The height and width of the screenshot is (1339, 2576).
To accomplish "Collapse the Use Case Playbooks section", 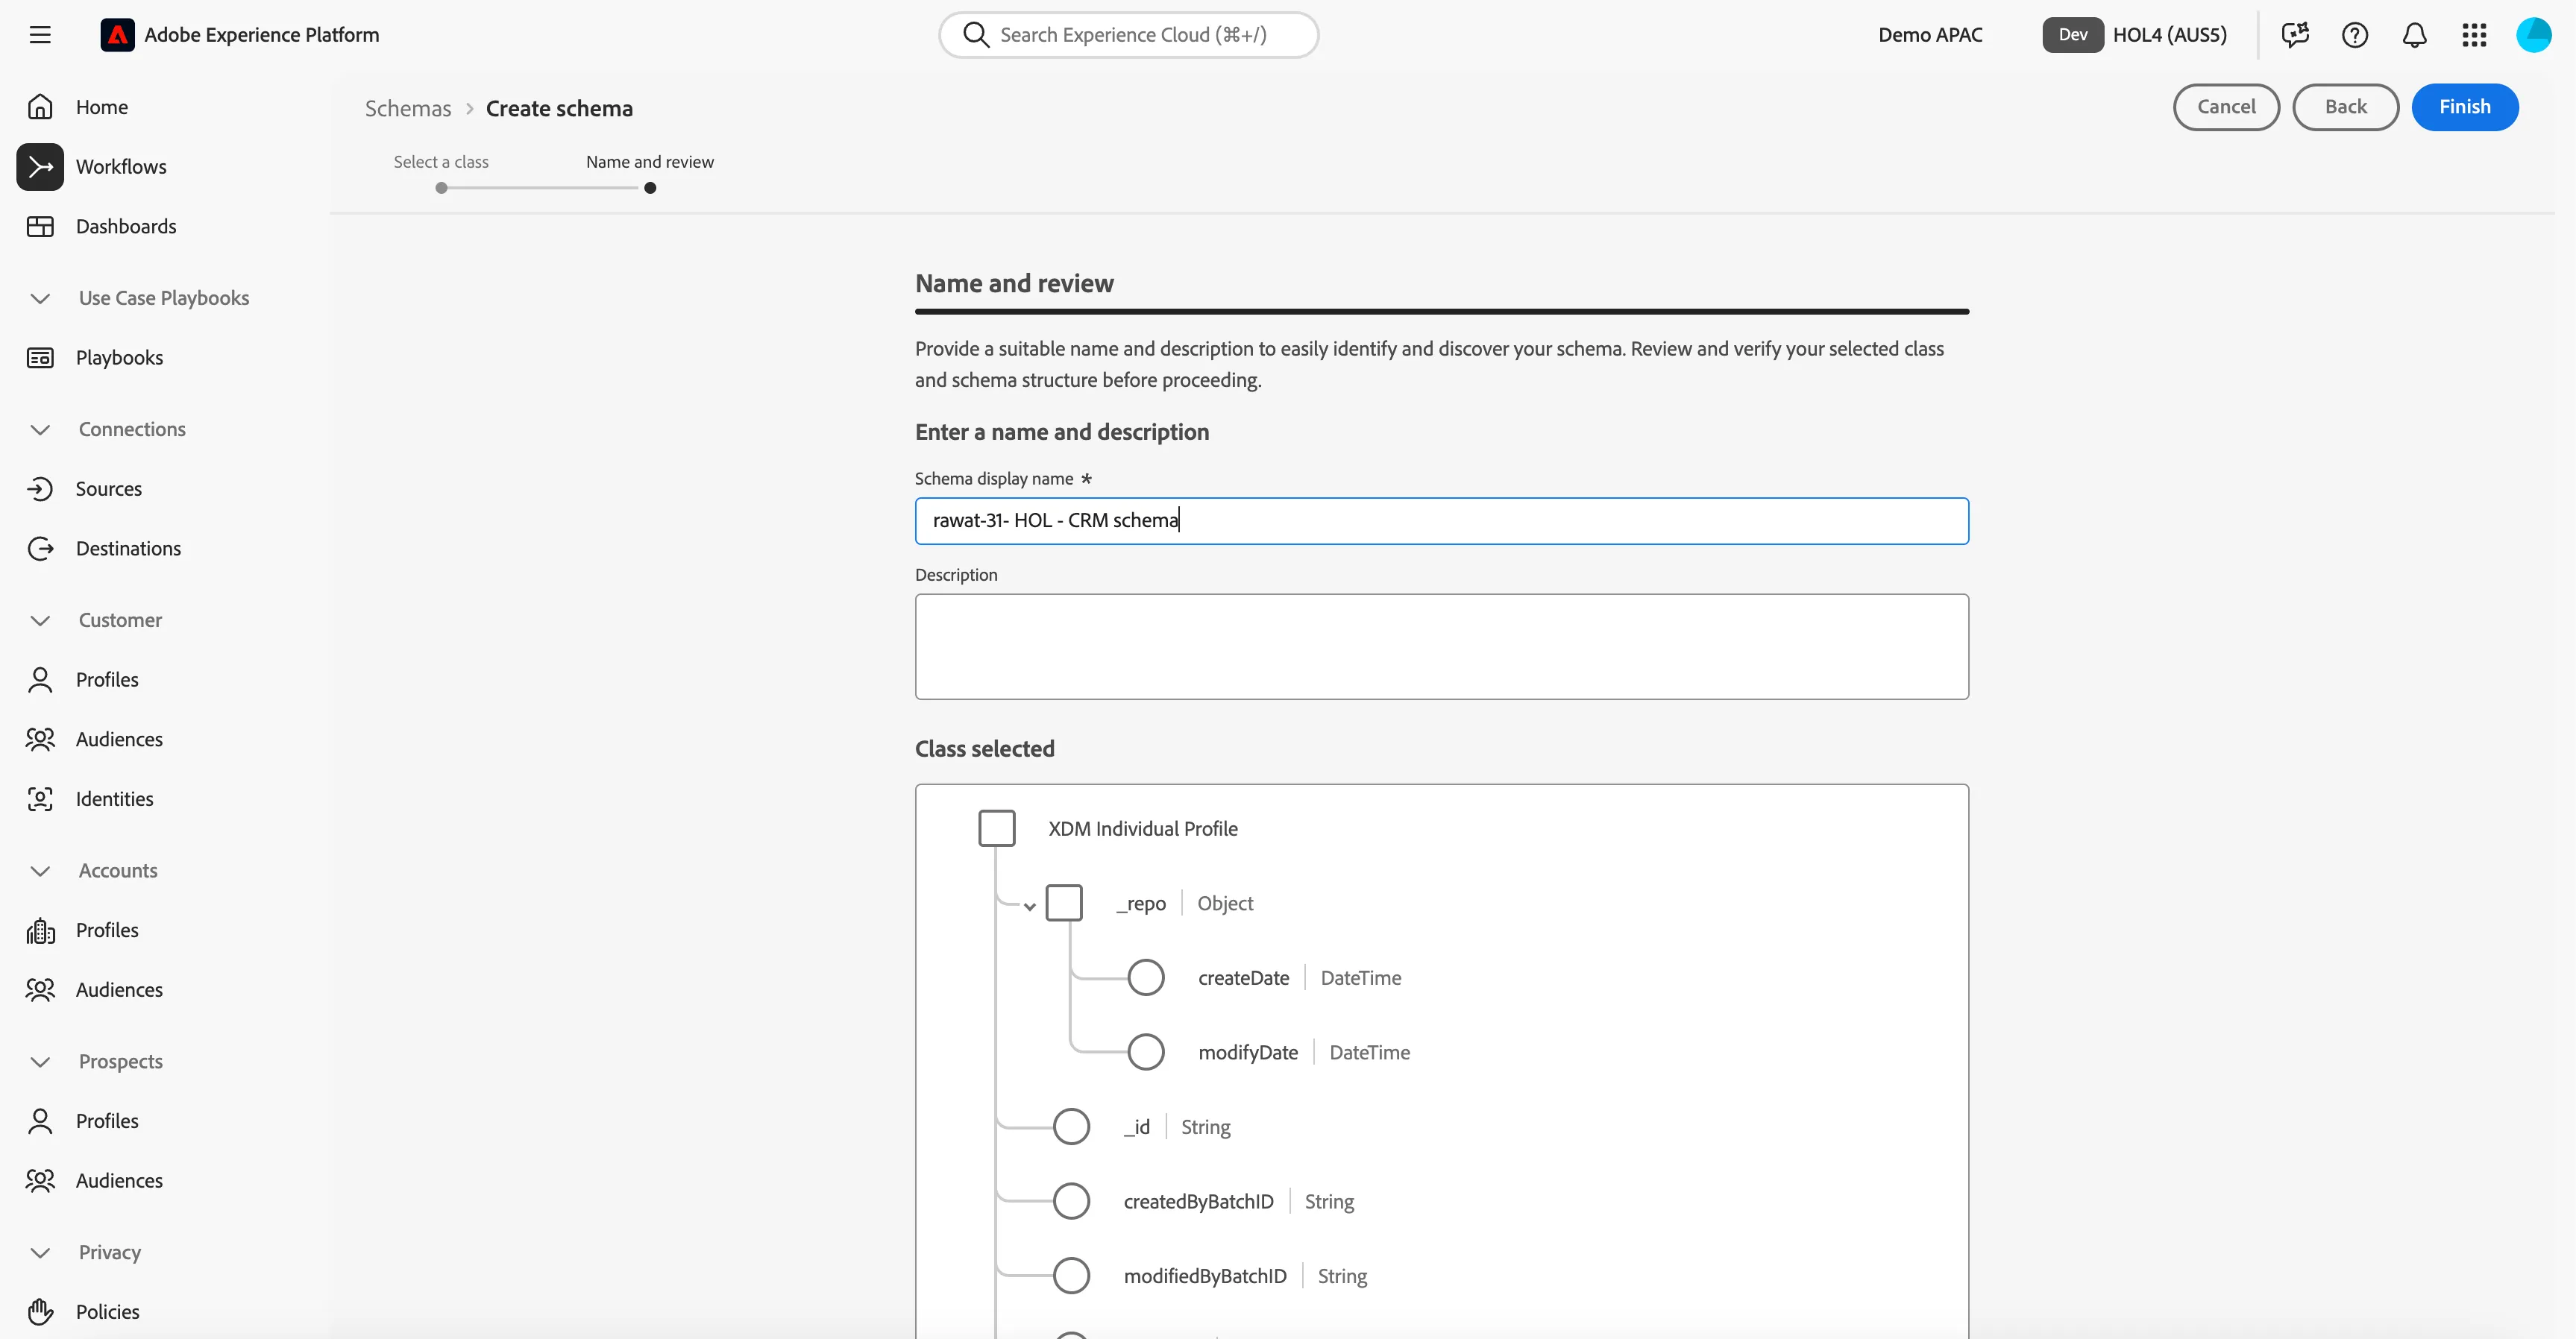I will coord(40,298).
